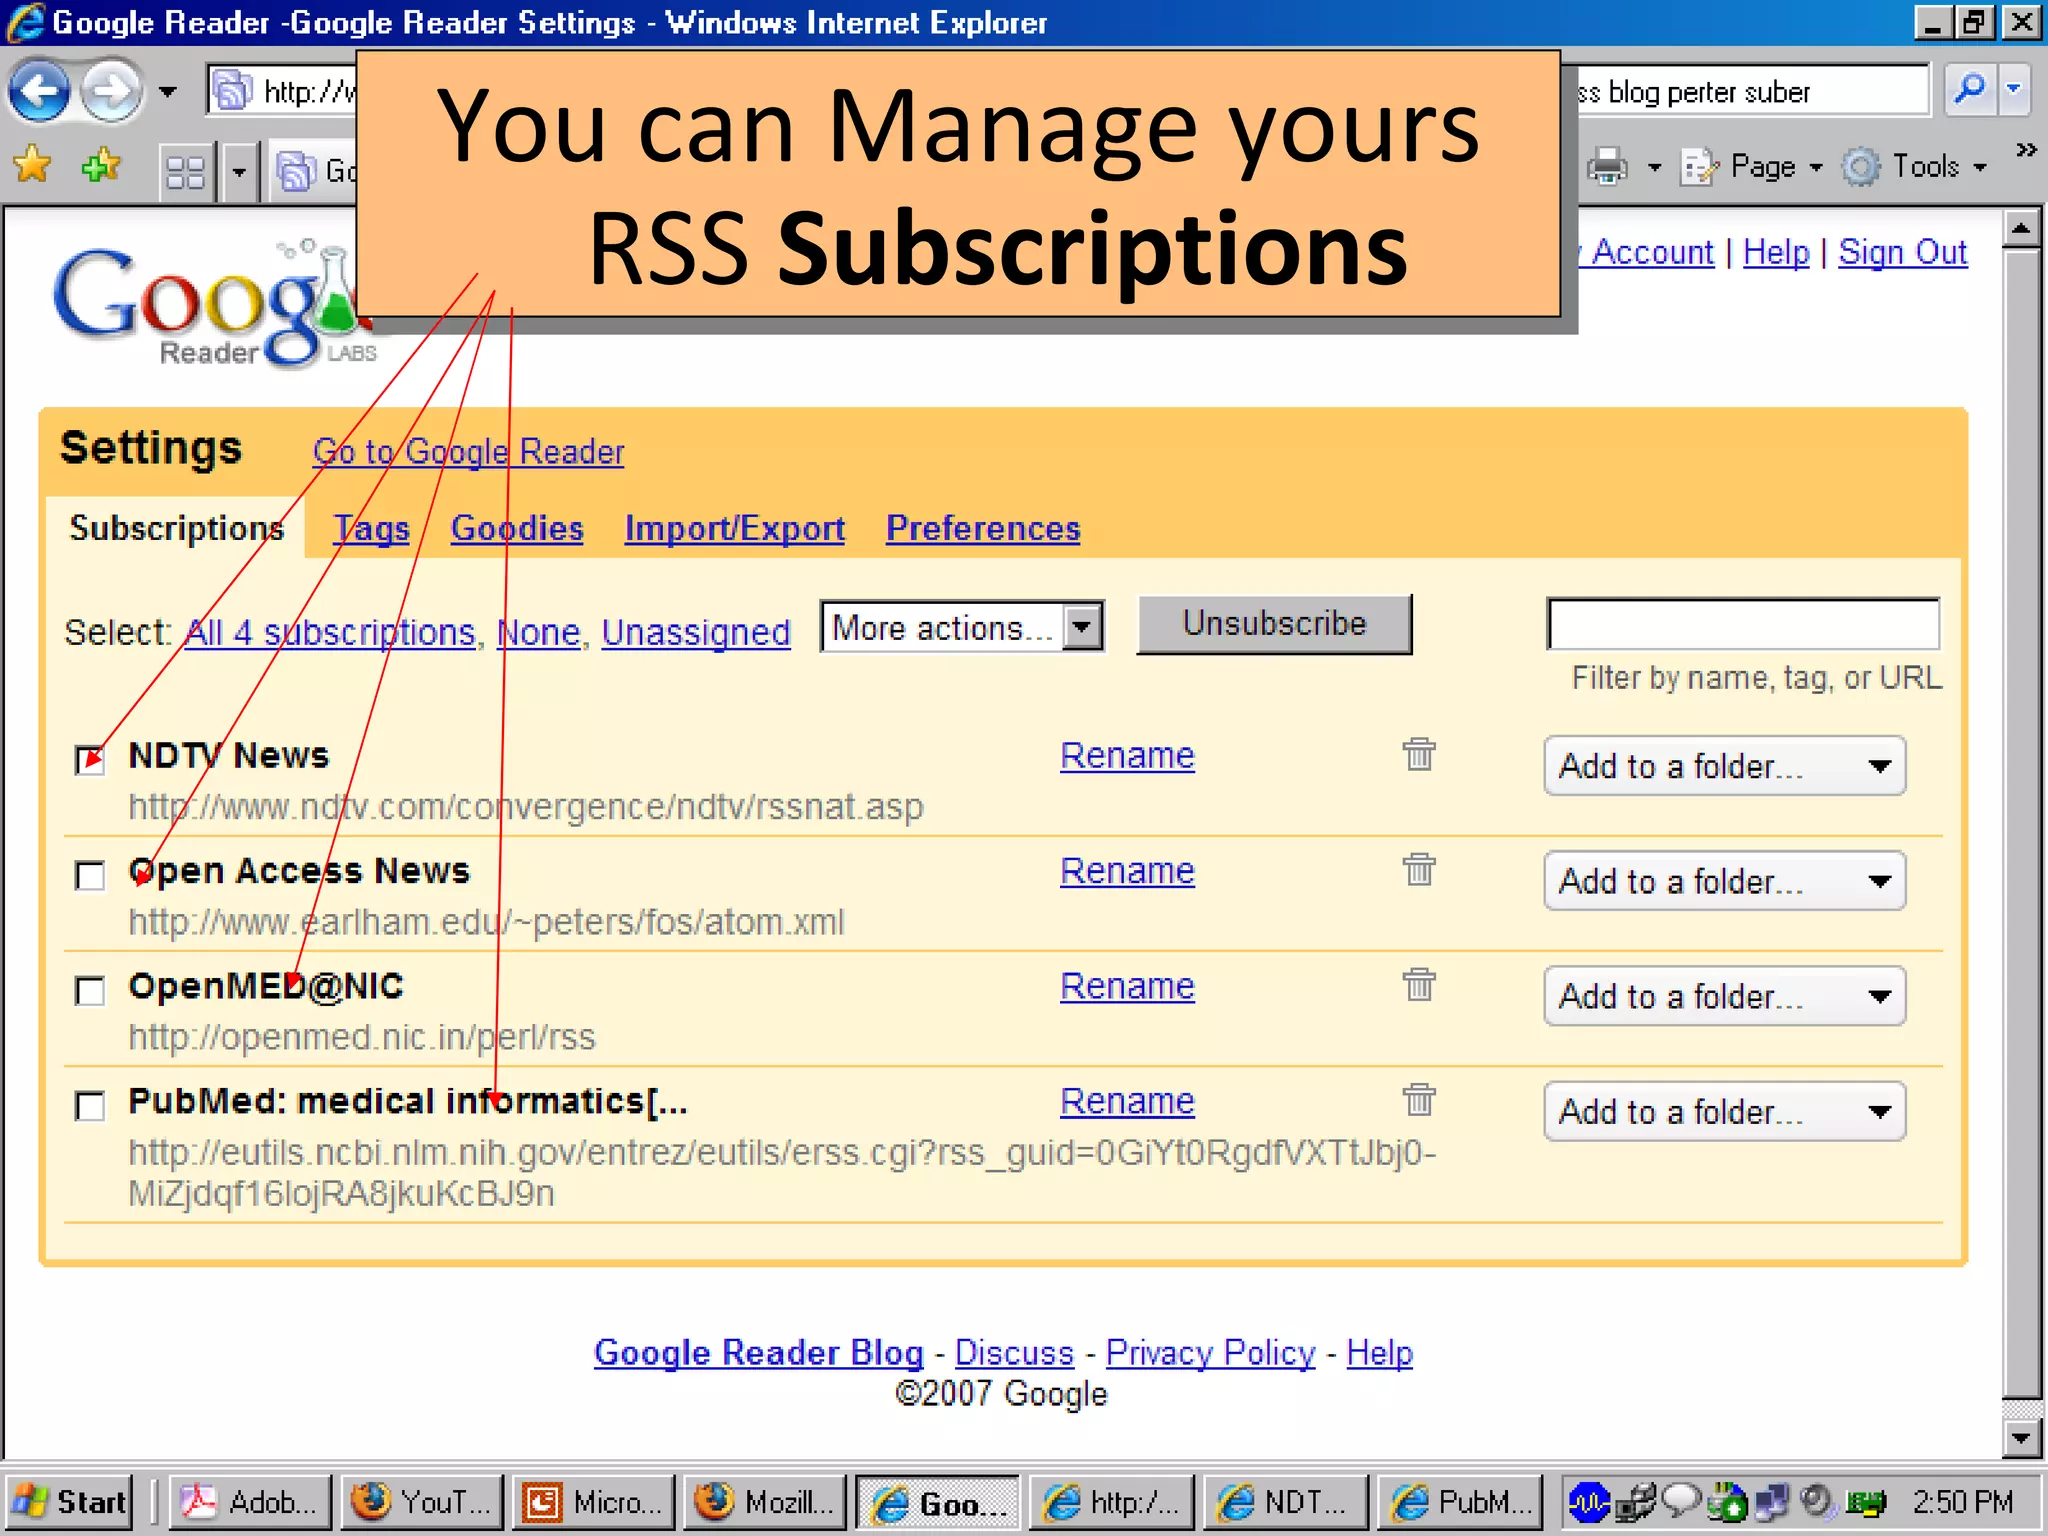Rename the NDTV News subscription

(1127, 756)
